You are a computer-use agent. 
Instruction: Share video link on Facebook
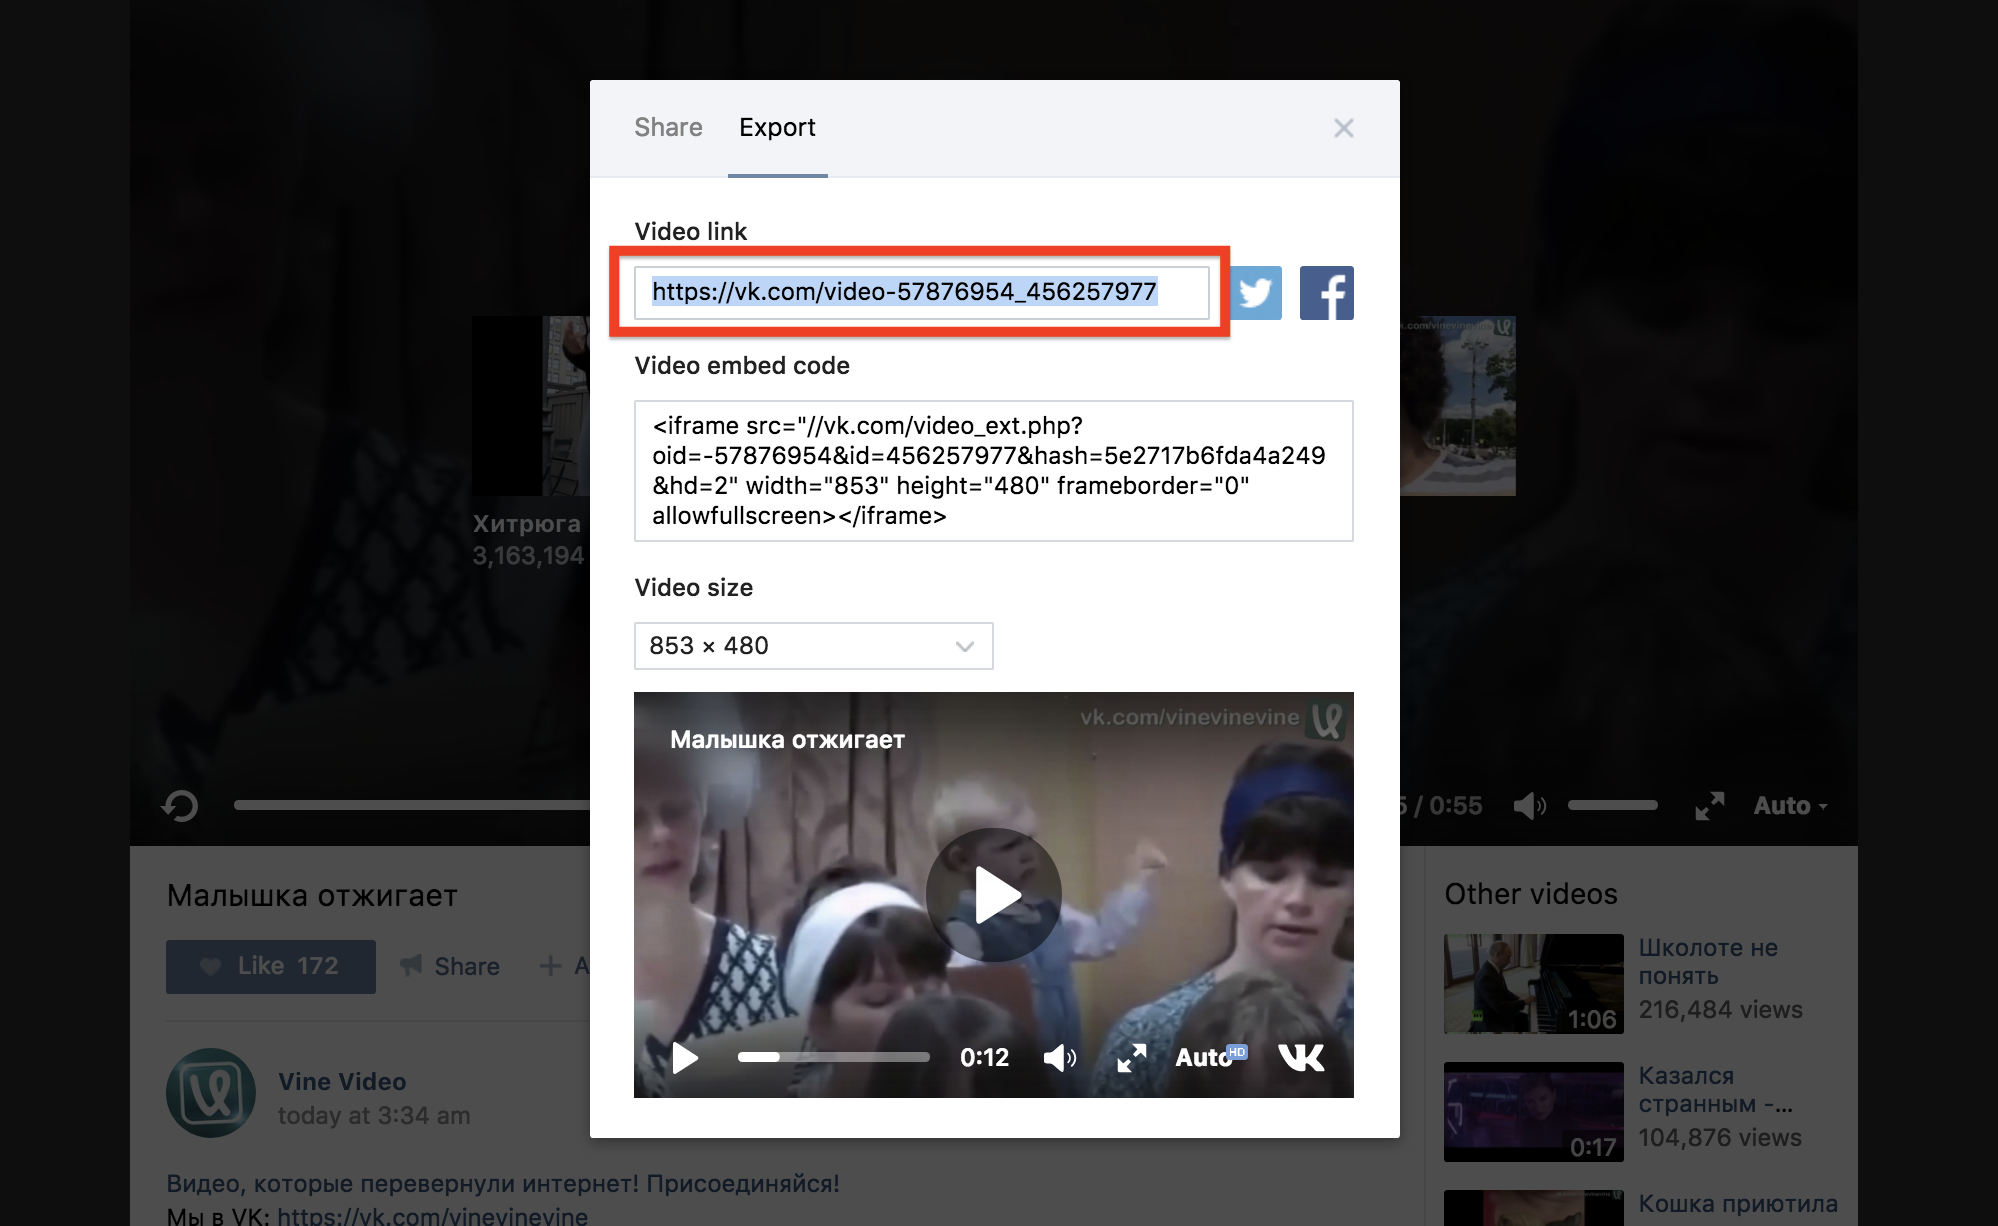(x=1327, y=293)
